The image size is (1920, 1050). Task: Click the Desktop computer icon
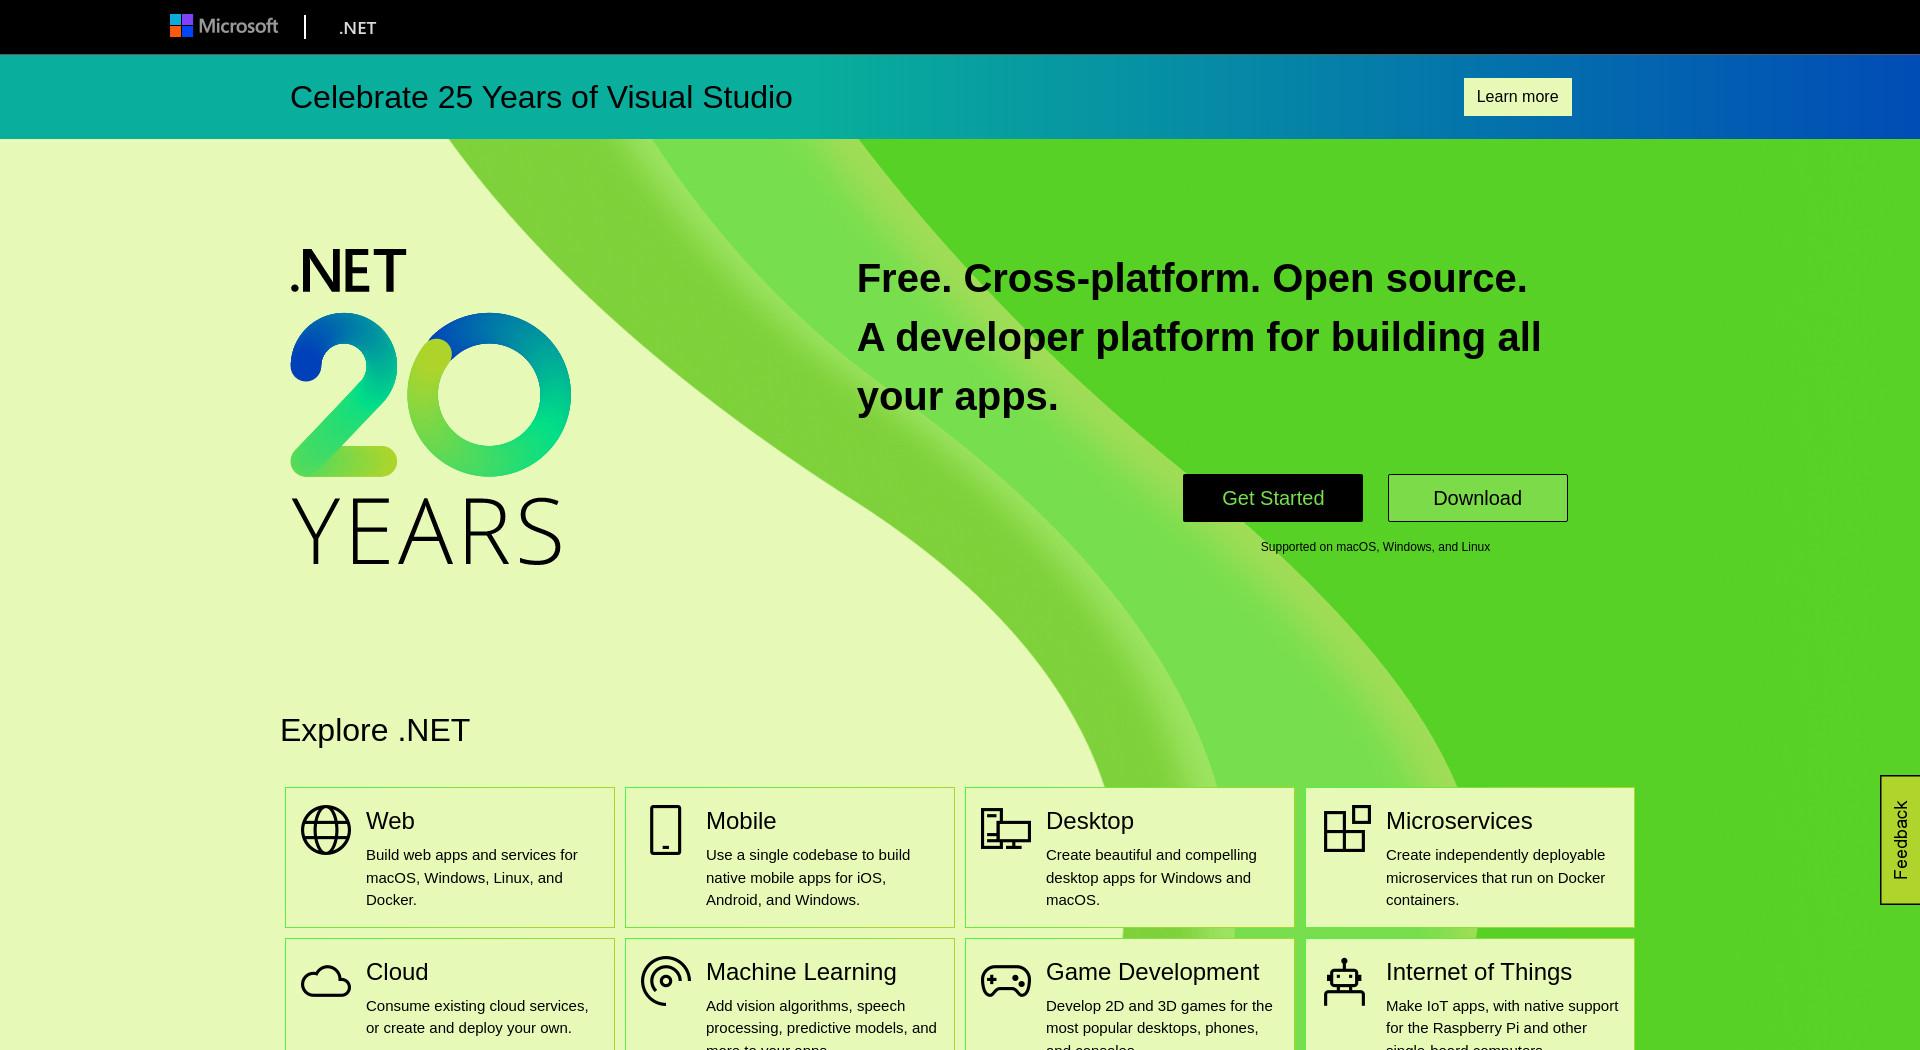pyautogui.click(x=1006, y=829)
